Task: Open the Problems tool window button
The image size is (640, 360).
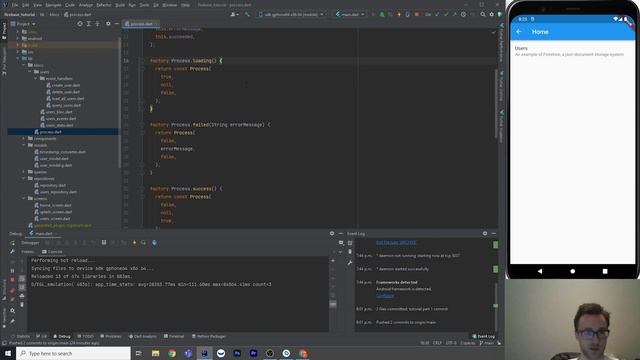Action: (x=111, y=336)
